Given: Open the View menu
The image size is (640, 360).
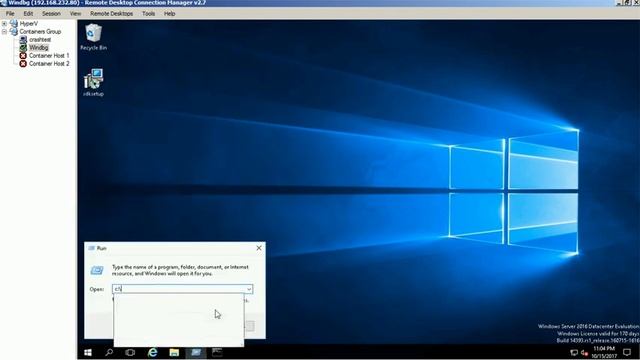Looking at the screenshot, I should [x=76, y=13].
